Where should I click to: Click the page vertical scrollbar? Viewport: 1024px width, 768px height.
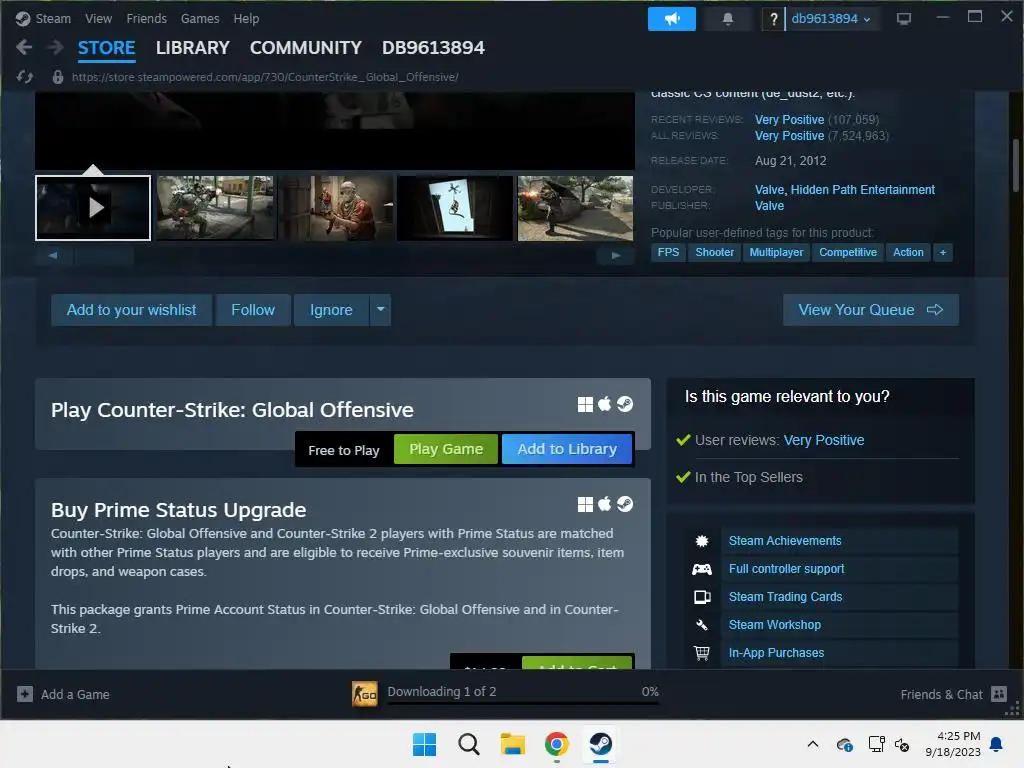[1016, 165]
